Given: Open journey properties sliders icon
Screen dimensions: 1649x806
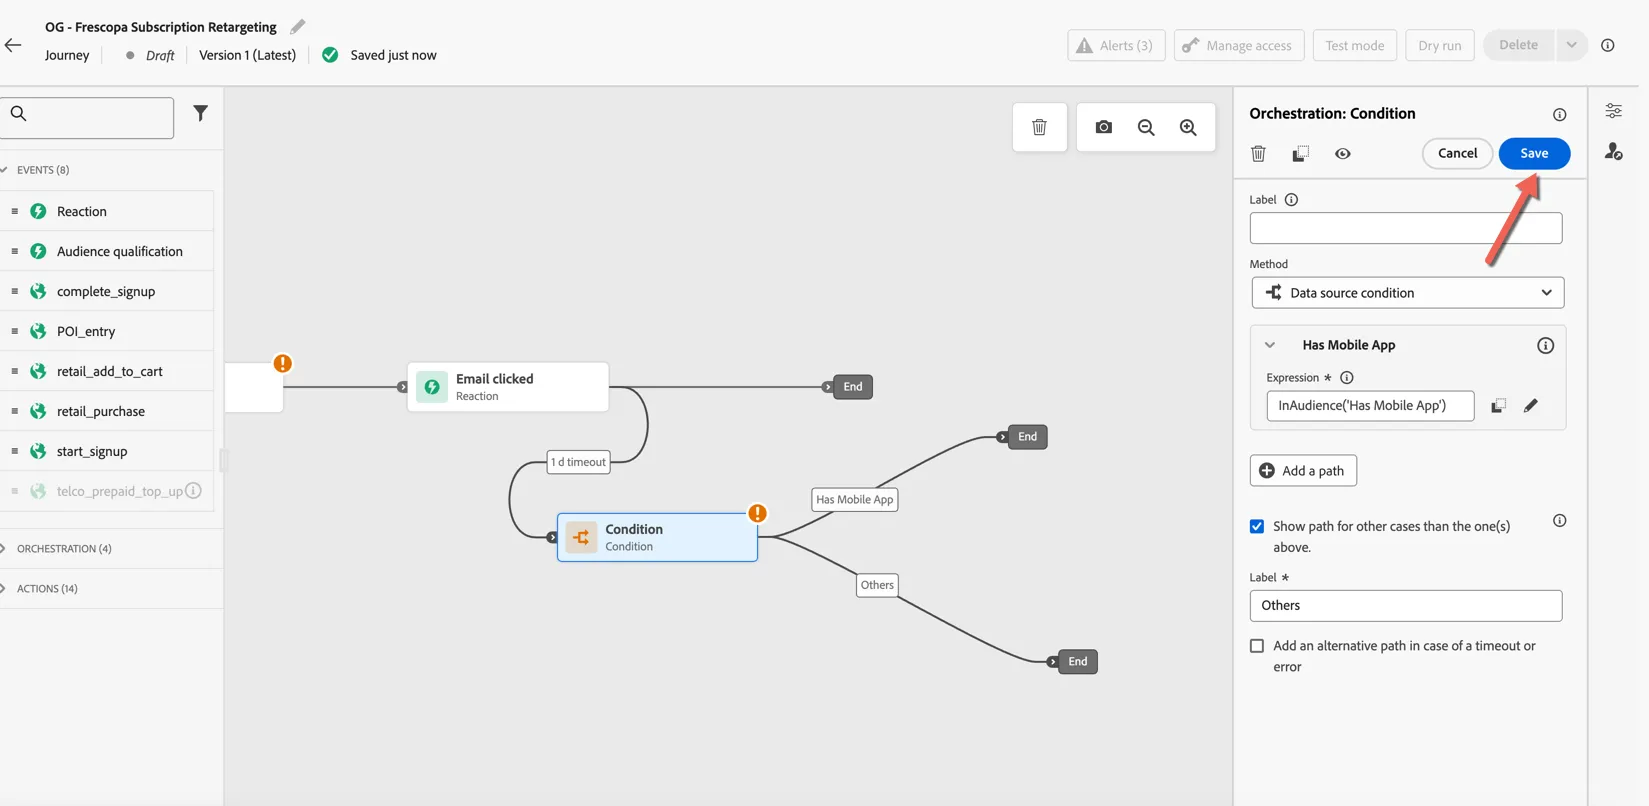Looking at the screenshot, I should 1613,111.
